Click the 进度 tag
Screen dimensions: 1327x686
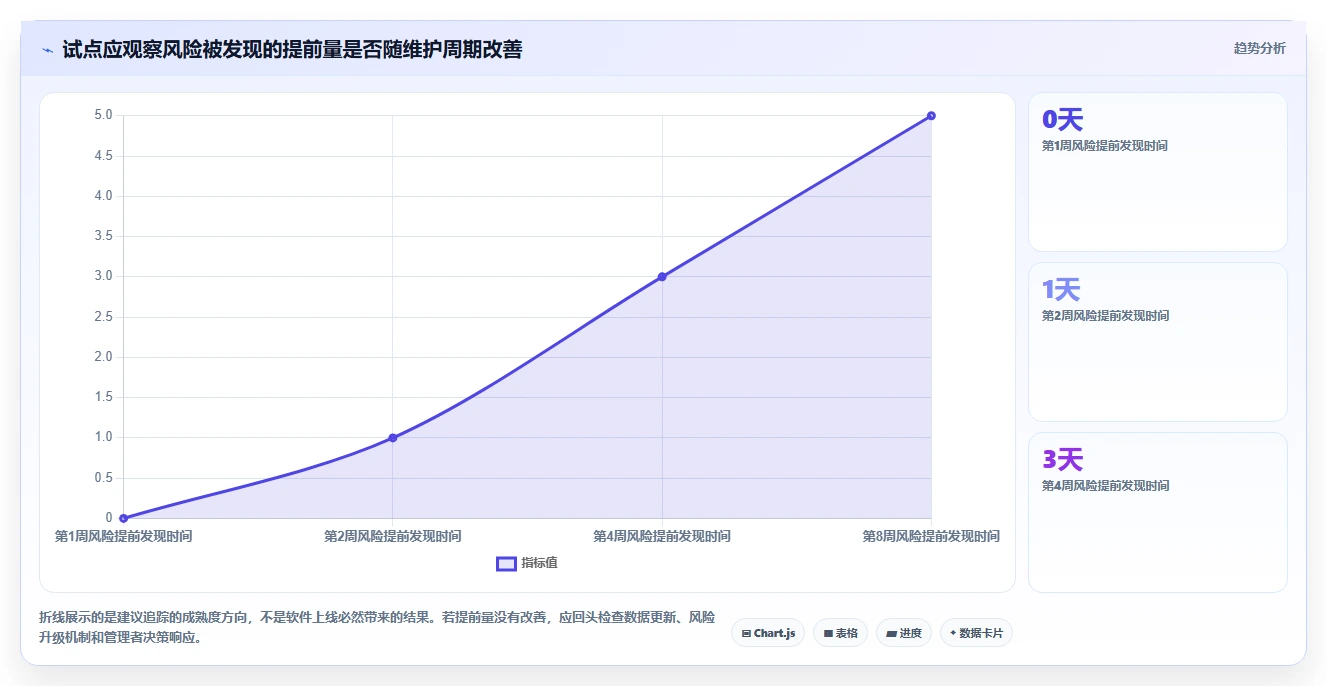click(904, 633)
